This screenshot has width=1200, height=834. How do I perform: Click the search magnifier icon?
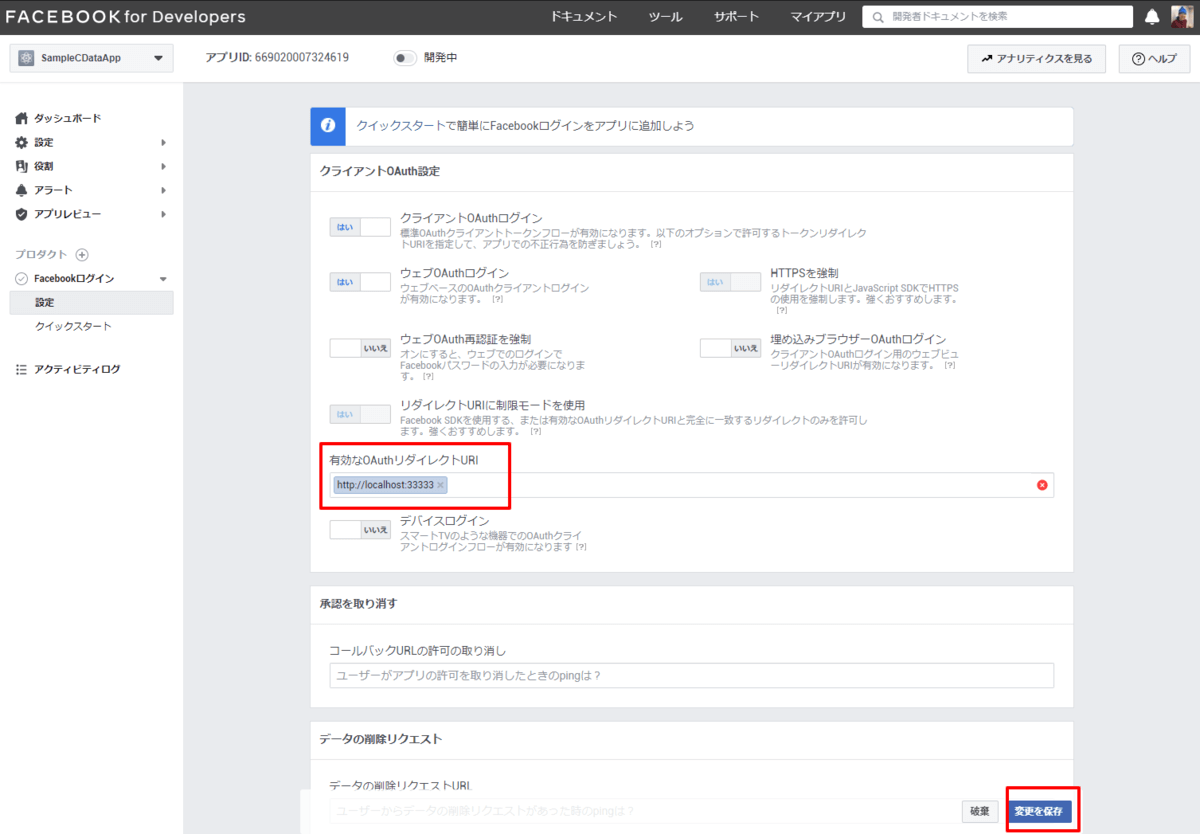point(878,17)
